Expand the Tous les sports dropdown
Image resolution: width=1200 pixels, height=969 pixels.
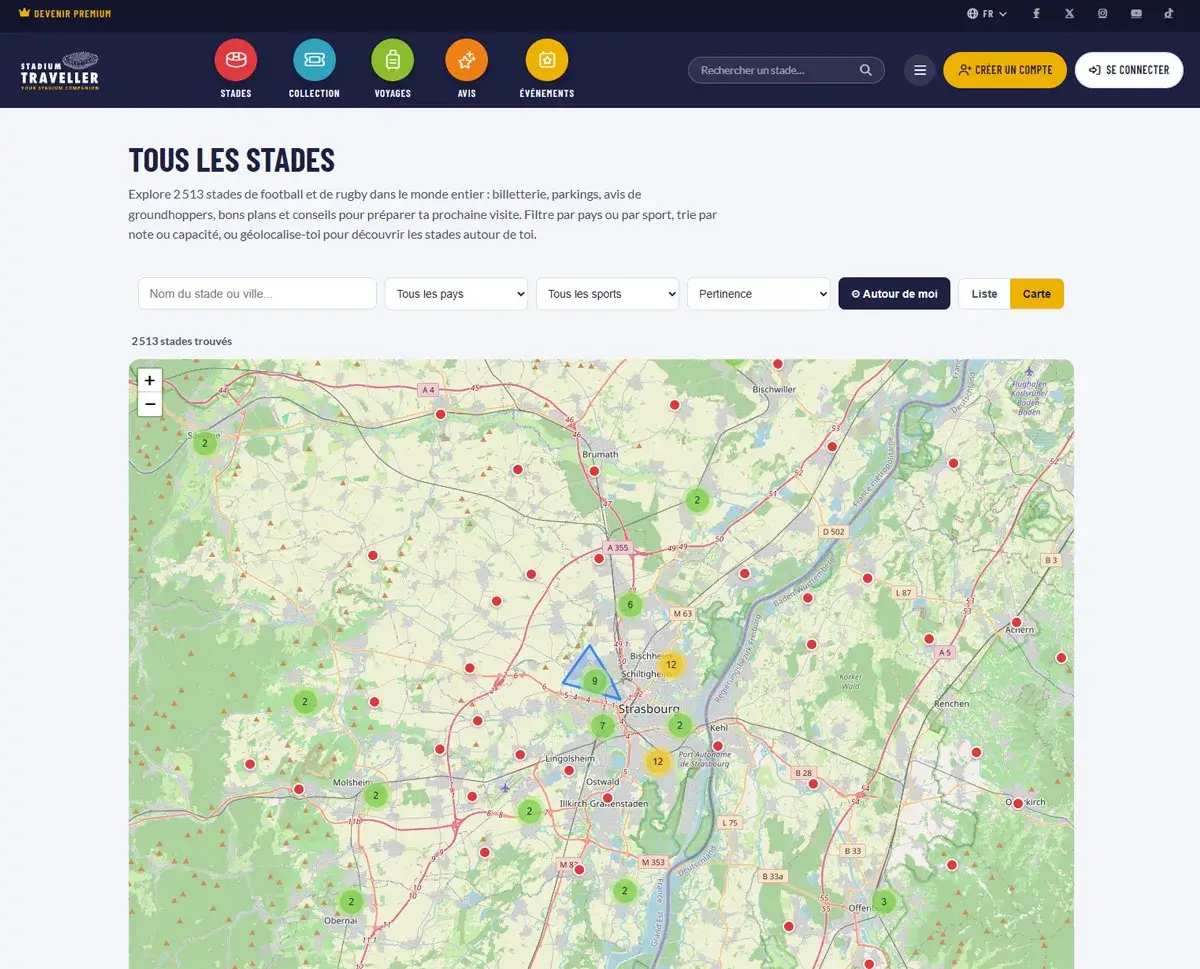[x=607, y=294]
